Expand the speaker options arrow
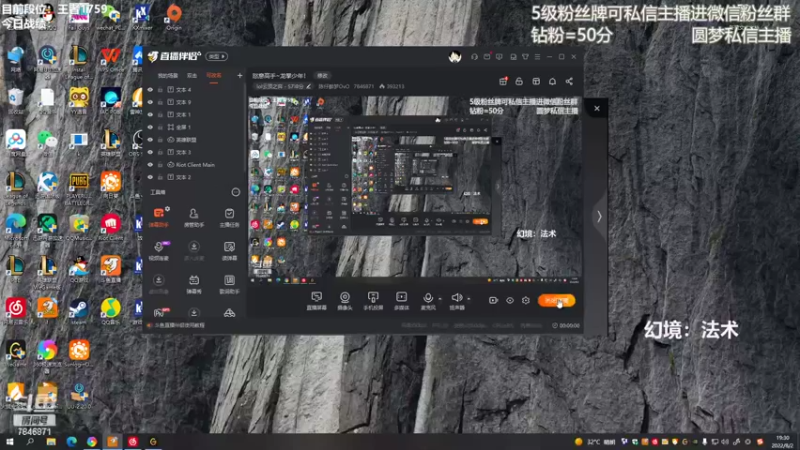The image size is (800, 450). [x=468, y=298]
